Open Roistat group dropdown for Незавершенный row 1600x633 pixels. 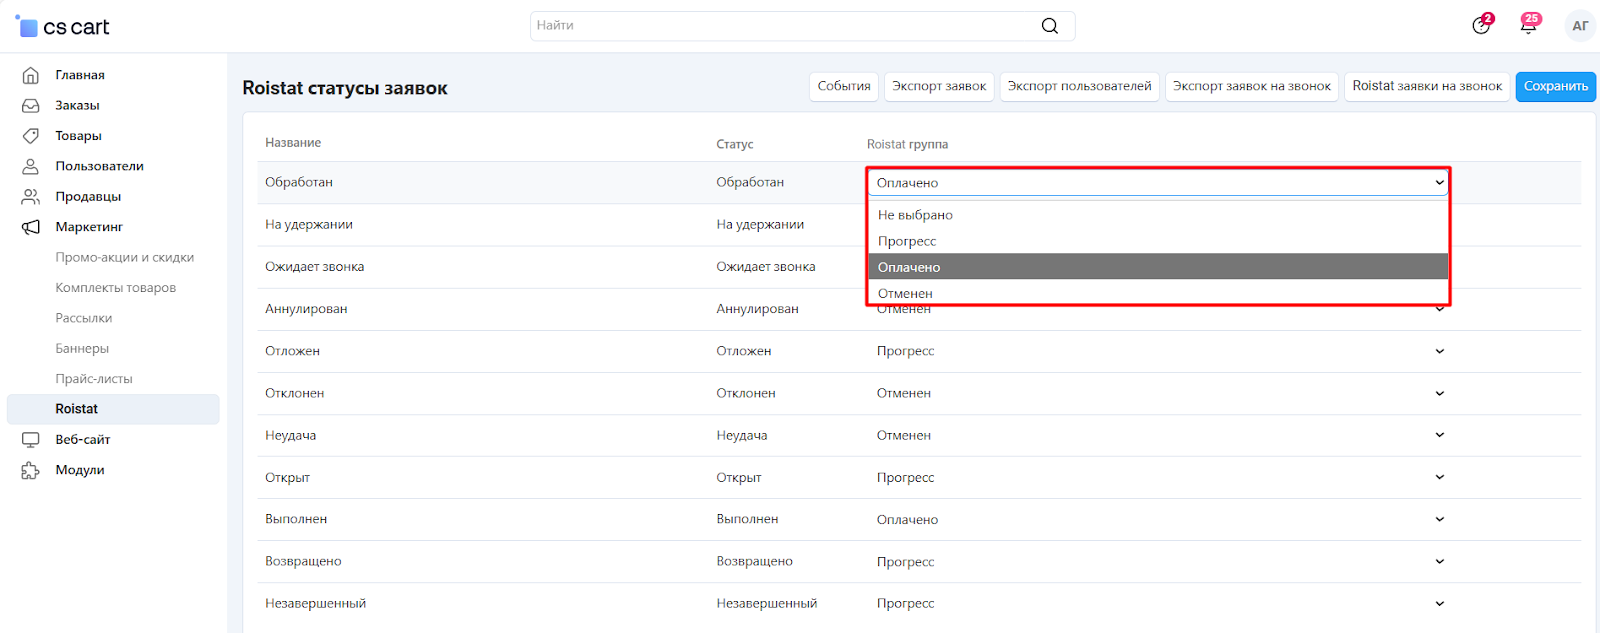click(x=1158, y=603)
